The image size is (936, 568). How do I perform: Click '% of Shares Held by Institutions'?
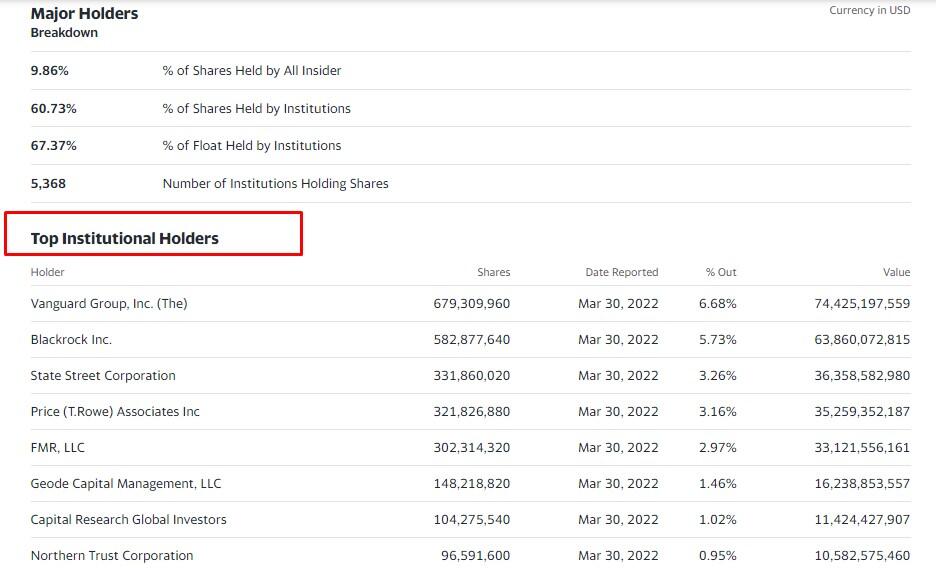[x=256, y=109]
